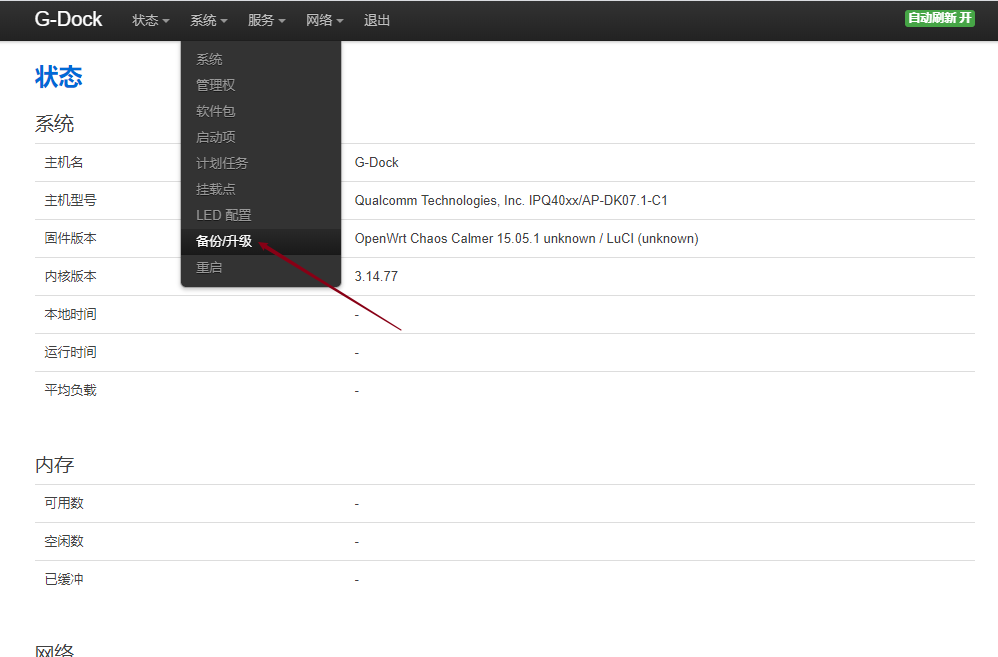
Task: Click the 内核版本 row label
Action: 70,276
